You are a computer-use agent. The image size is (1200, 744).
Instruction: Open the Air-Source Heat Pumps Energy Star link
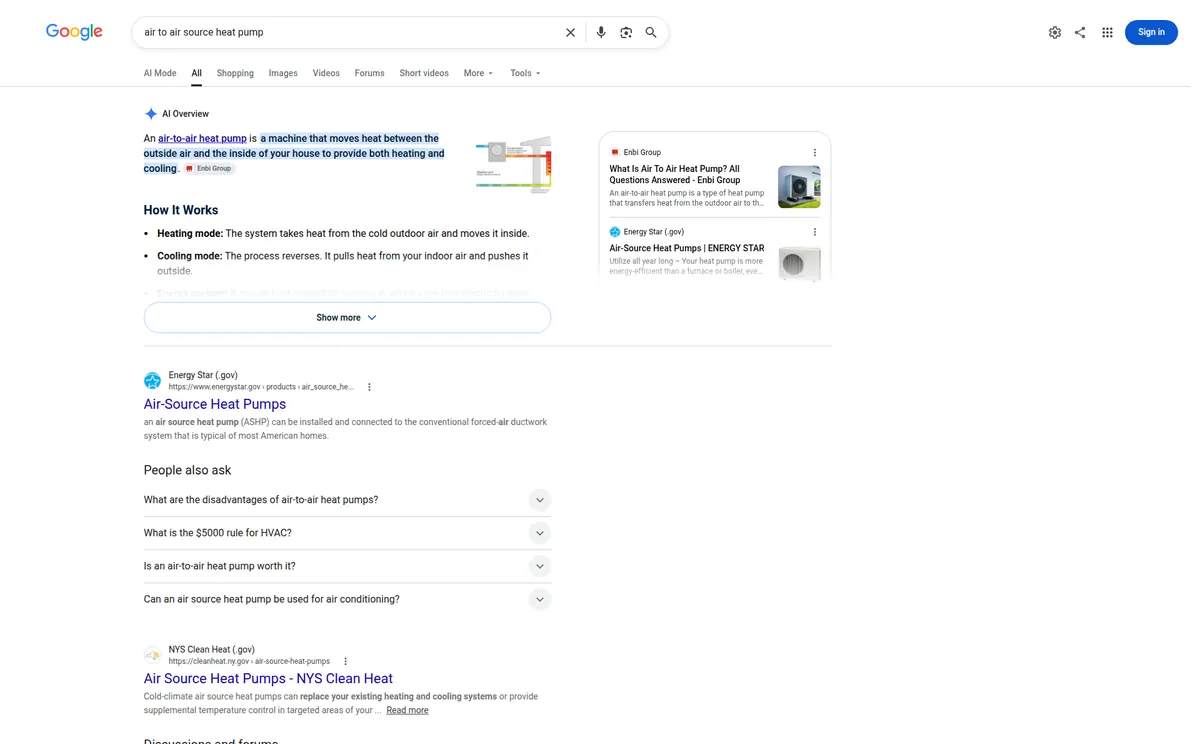tap(215, 404)
